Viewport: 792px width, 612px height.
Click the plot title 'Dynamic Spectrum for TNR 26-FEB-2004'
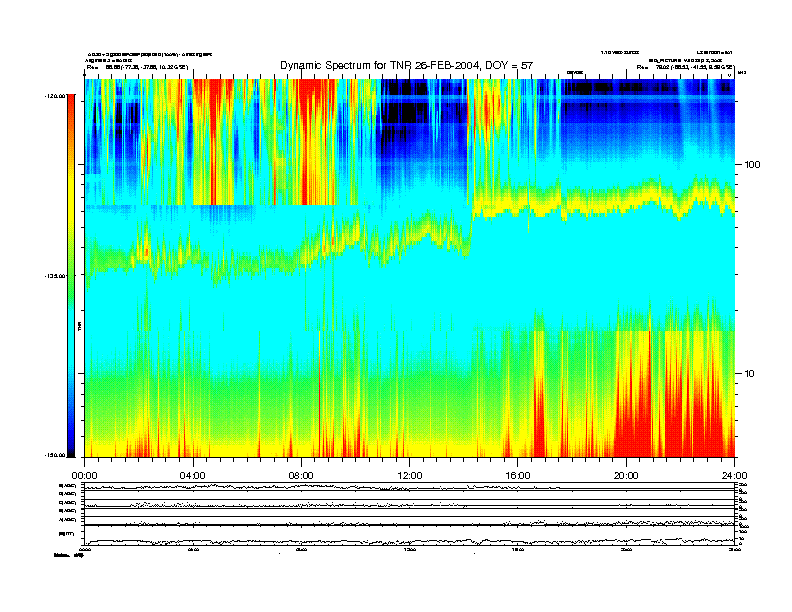coord(406,65)
